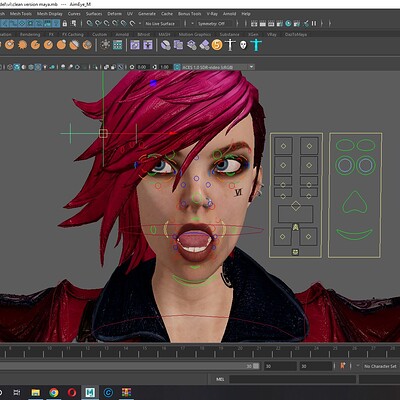The width and height of the screenshot is (400, 400).
Task: Click the exposure icon before 0.00
Action: click(x=132, y=67)
